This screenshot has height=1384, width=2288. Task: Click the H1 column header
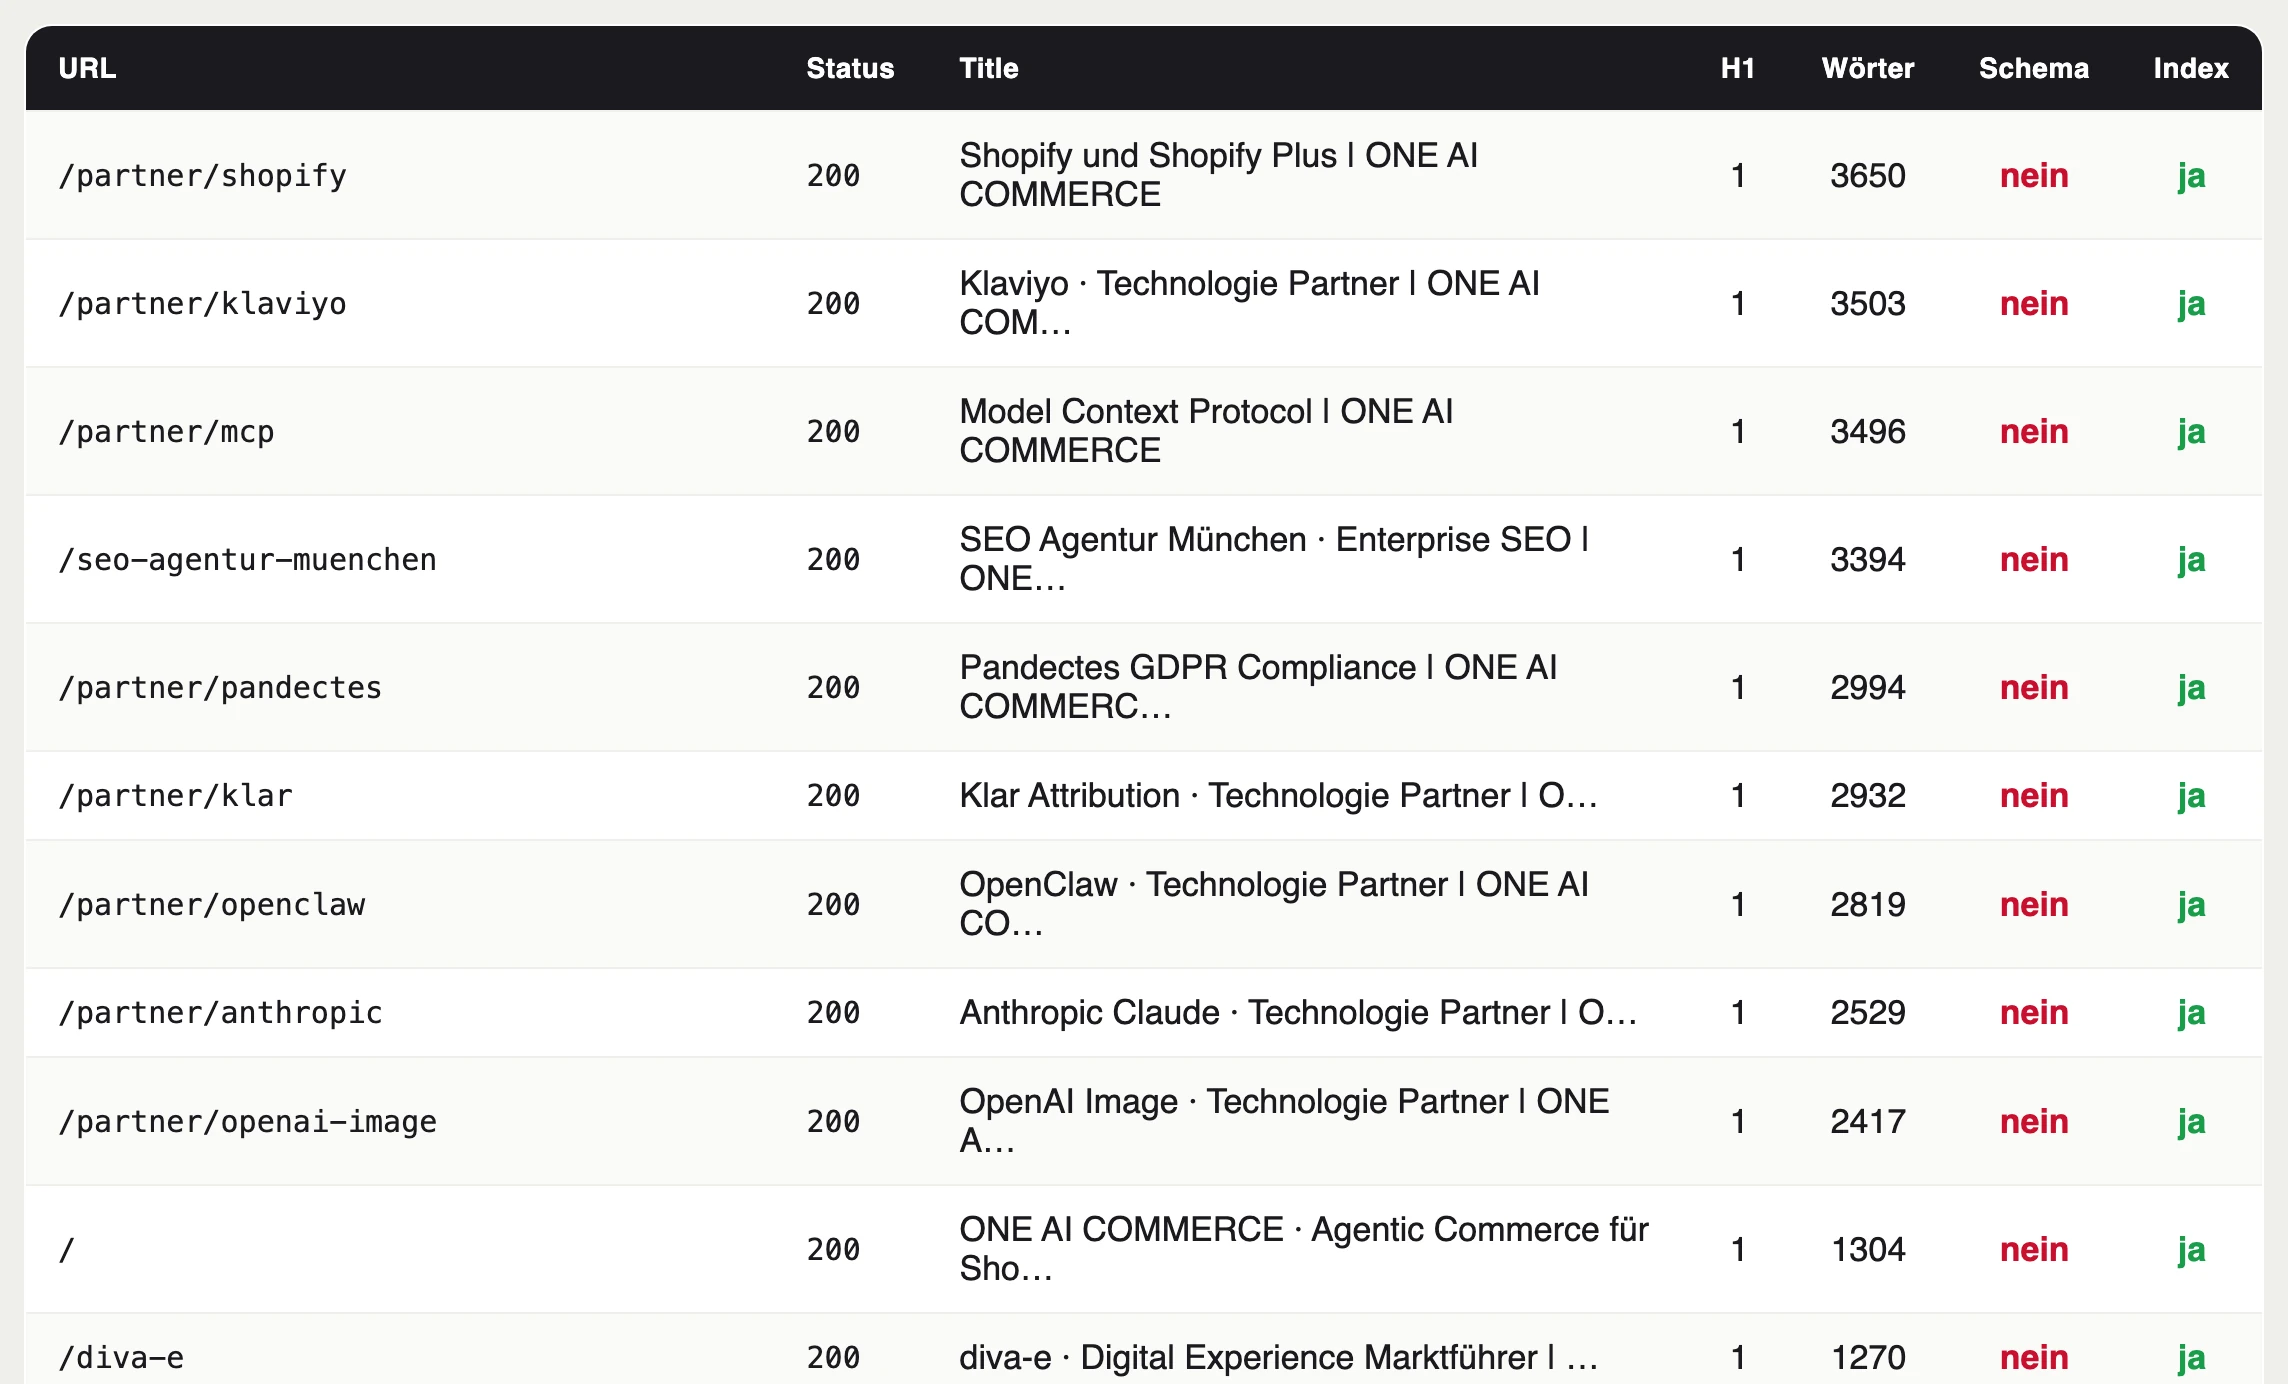[1737, 68]
